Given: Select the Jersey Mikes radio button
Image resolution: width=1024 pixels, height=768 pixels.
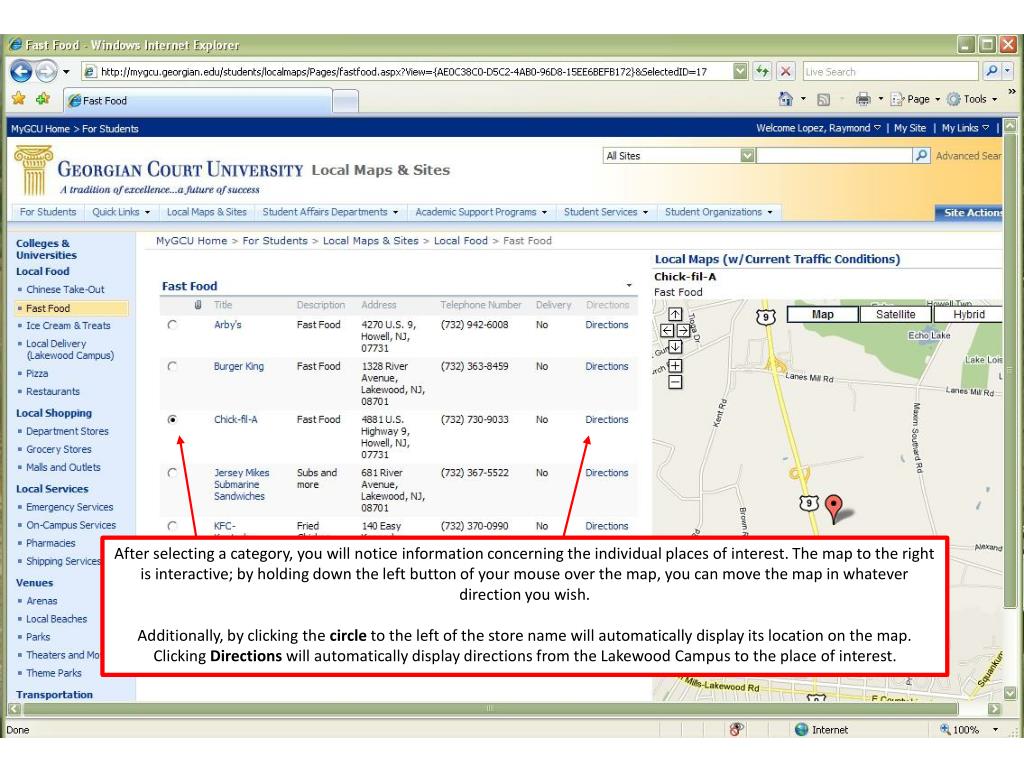Looking at the screenshot, I should point(172,473).
